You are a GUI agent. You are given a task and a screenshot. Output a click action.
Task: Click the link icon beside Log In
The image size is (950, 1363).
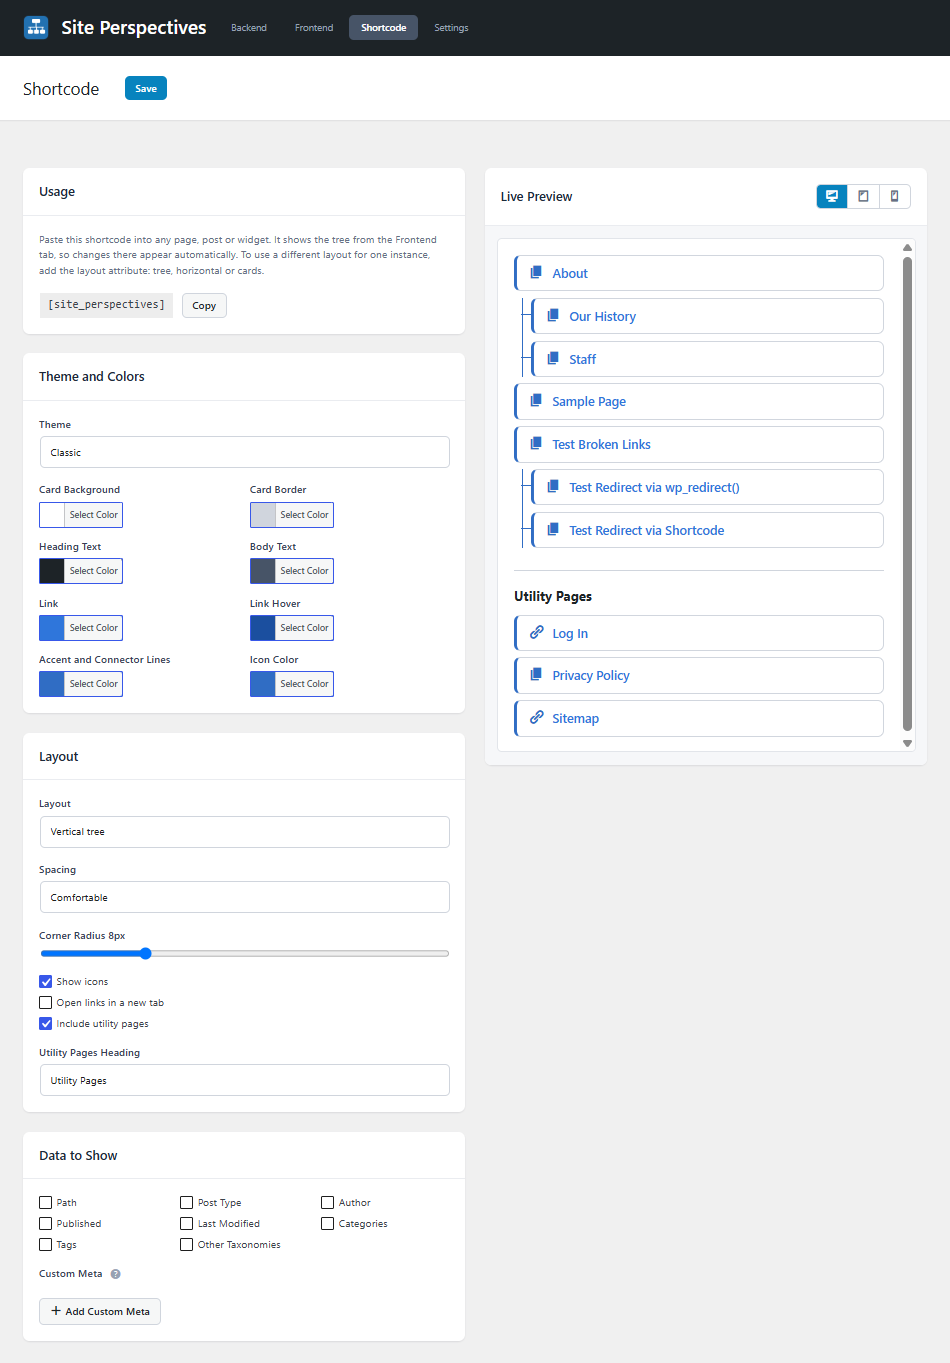coord(537,632)
